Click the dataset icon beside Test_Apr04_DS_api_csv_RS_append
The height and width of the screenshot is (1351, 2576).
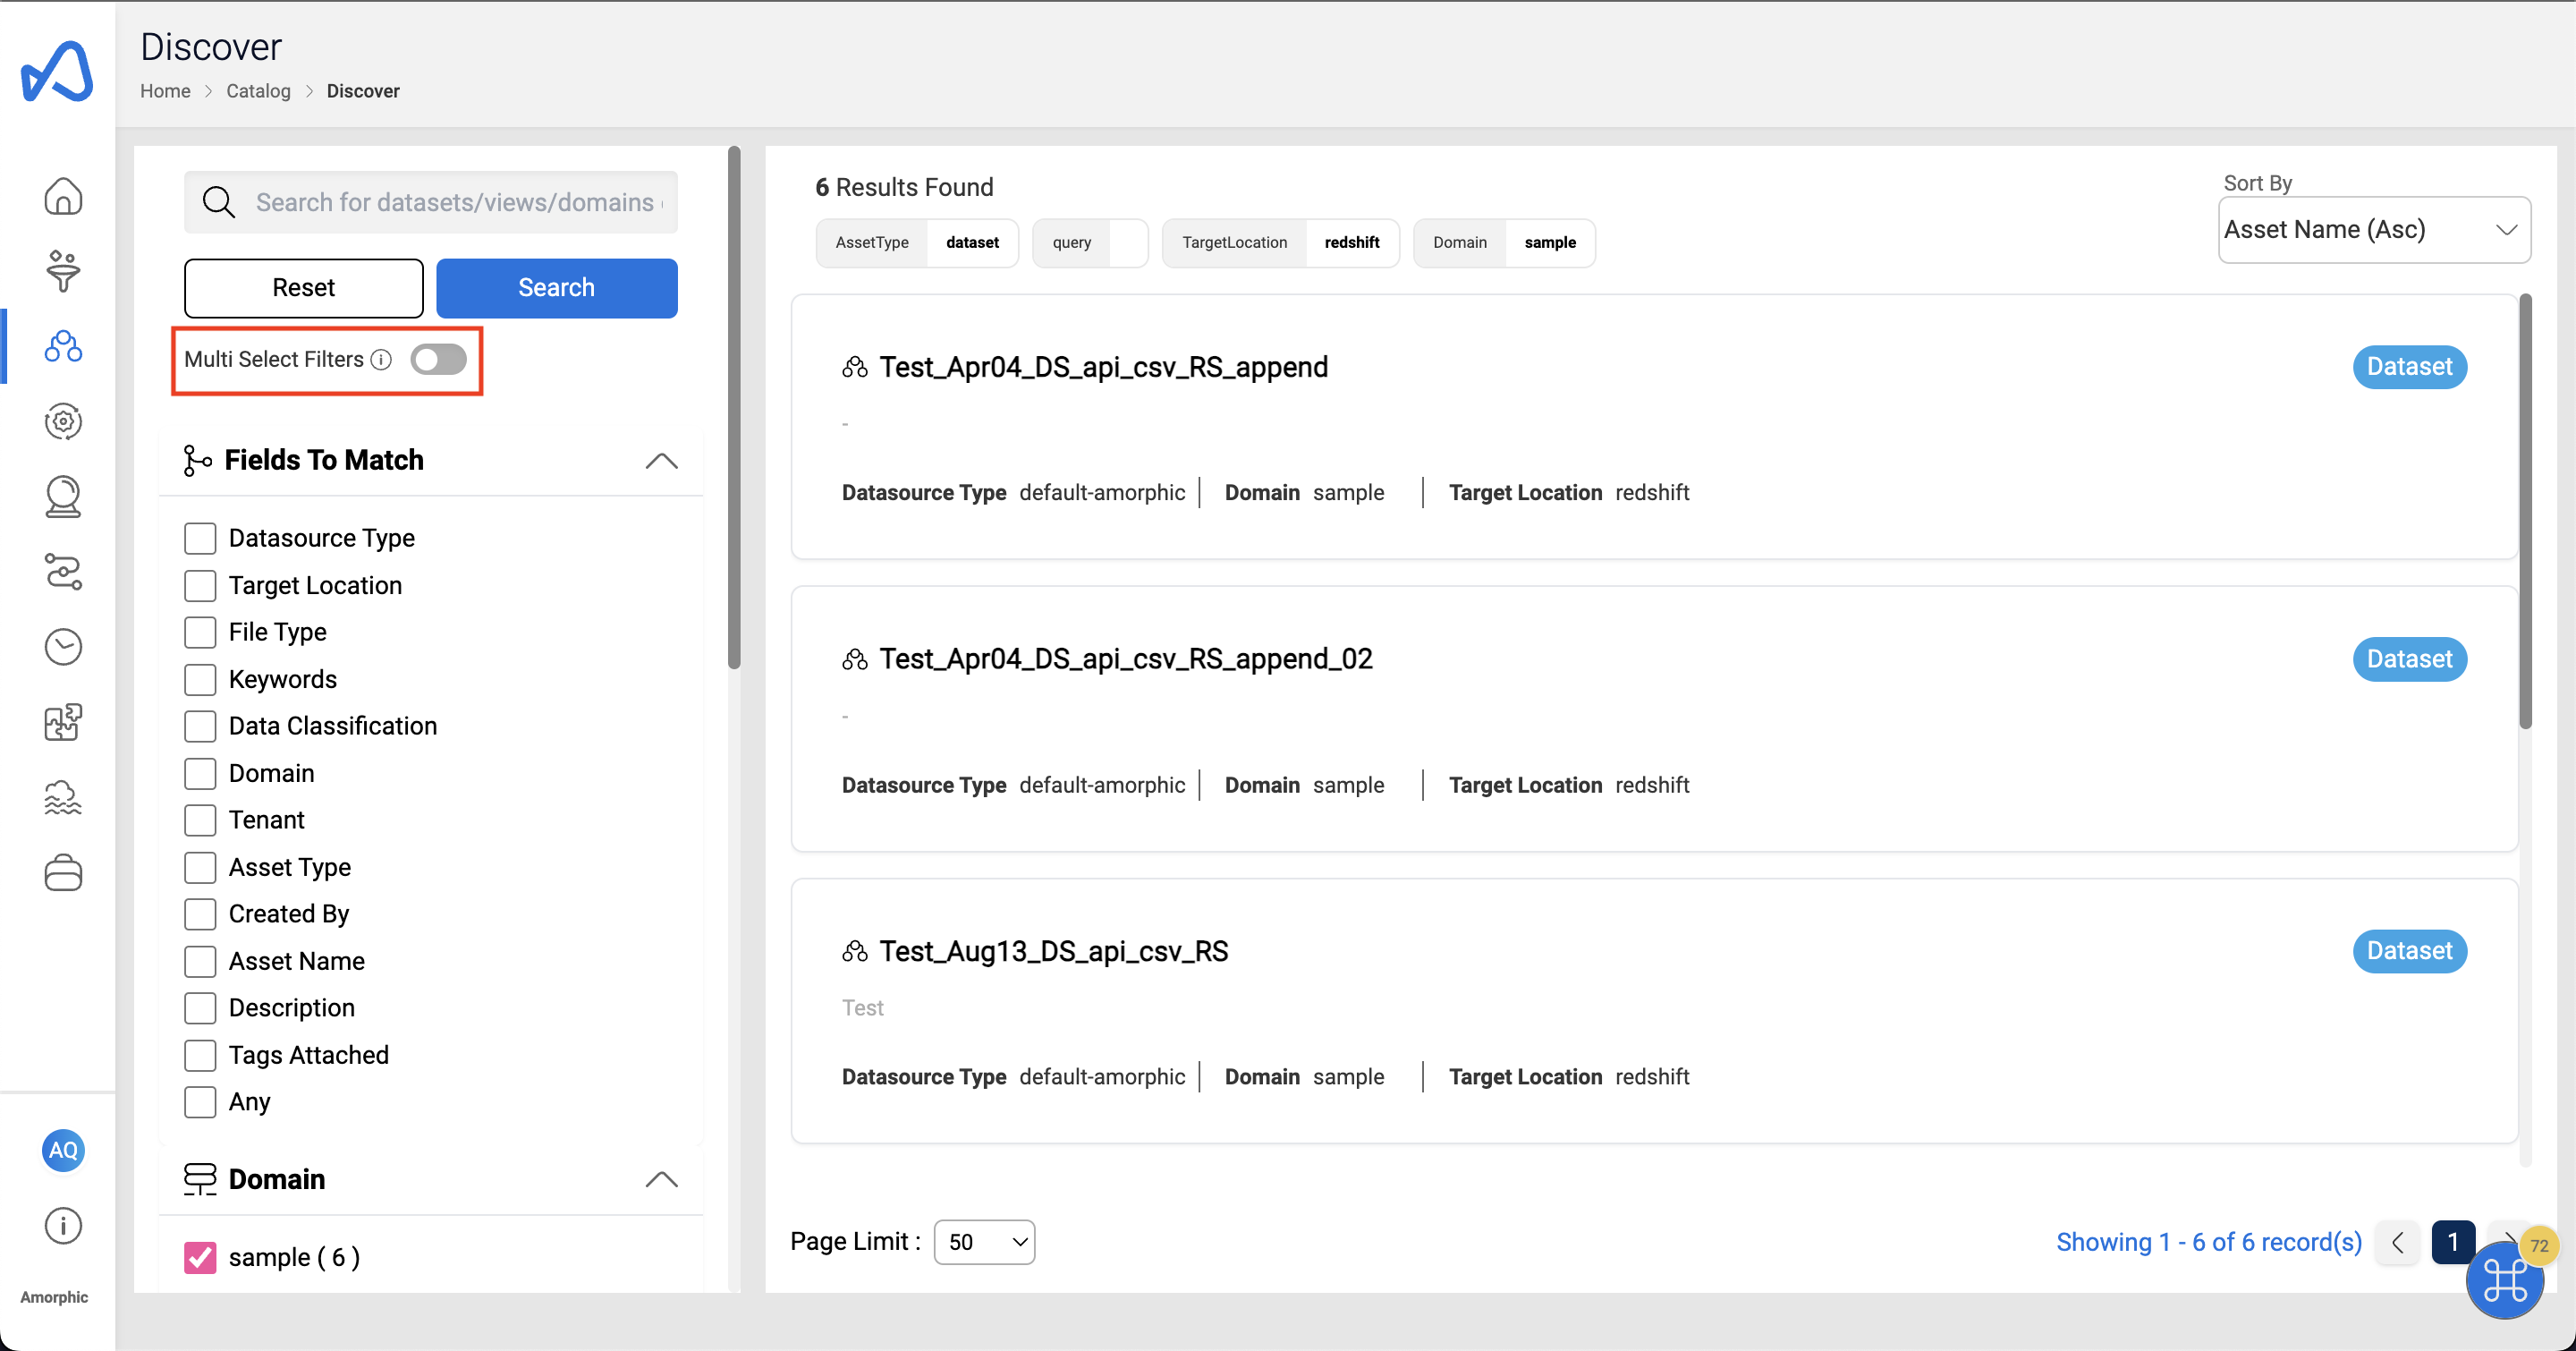click(x=854, y=367)
